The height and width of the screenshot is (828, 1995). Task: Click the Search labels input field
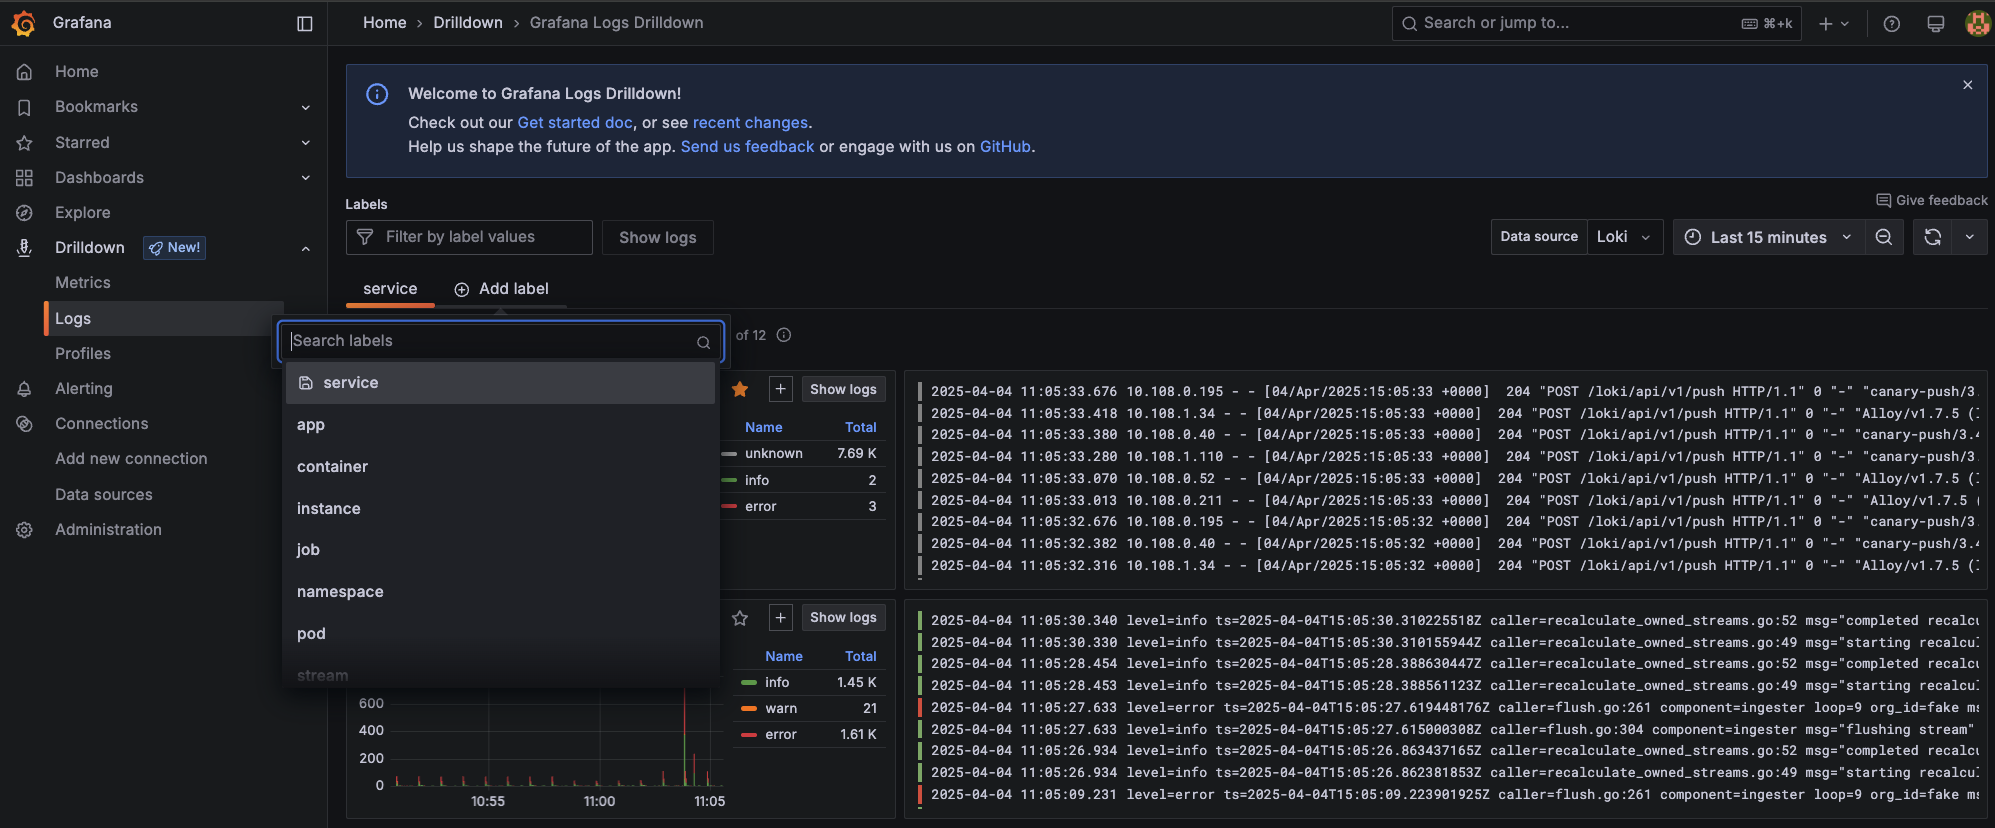(490, 341)
